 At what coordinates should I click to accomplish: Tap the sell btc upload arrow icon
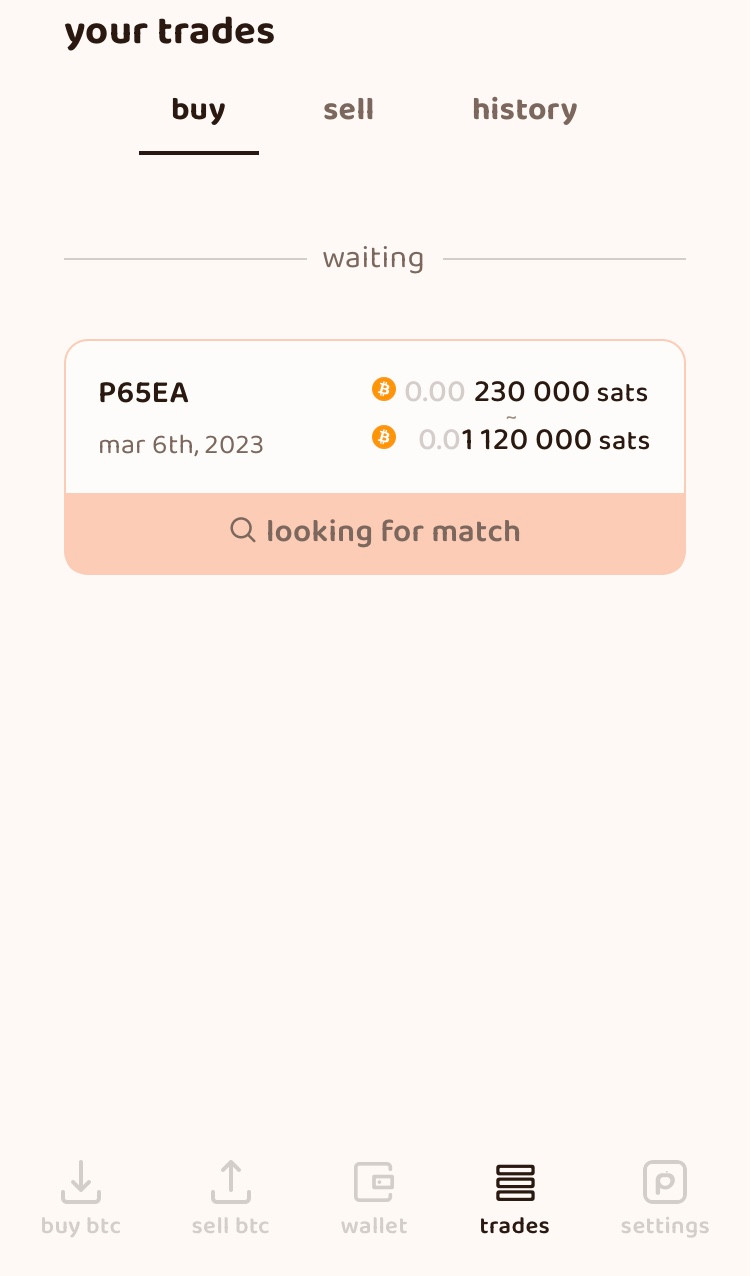pyautogui.click(x=230, y=1182)
